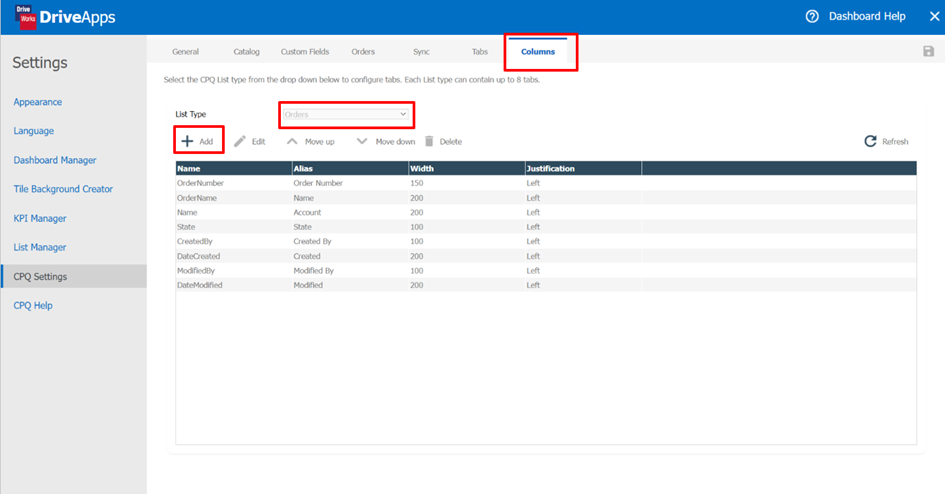Switch to the Catalog tab
Image resolution: width=945 pixels, height=494 pixels.
246,52
